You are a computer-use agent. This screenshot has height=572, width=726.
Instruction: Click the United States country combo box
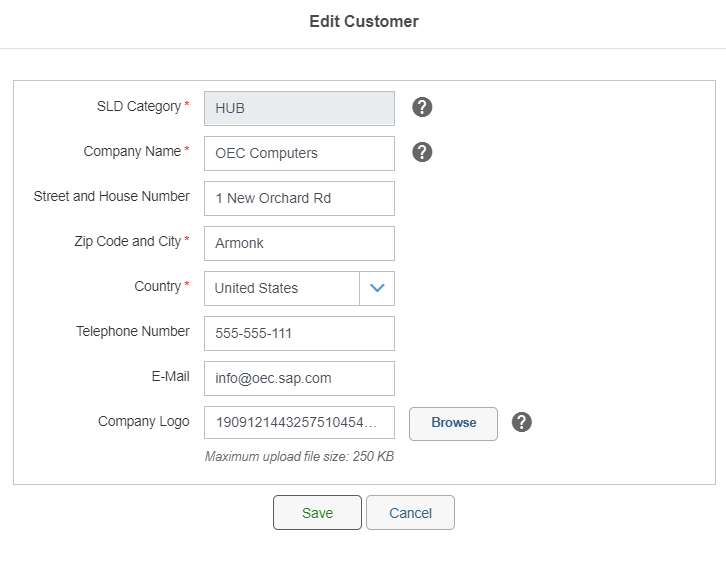[281, 288]
